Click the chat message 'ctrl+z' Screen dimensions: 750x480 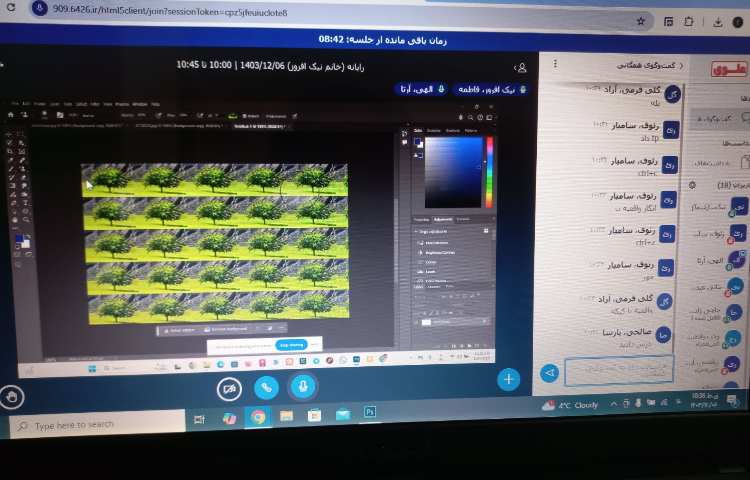coord(645,242)
